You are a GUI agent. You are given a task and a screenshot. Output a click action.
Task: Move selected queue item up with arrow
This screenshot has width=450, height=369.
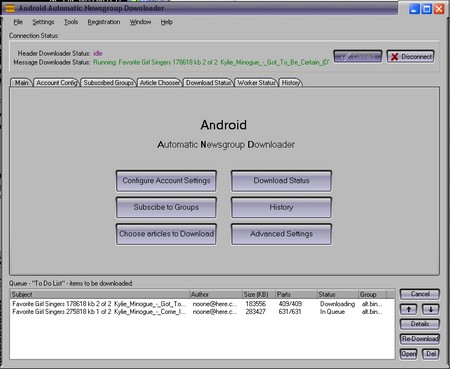(409, 309)
